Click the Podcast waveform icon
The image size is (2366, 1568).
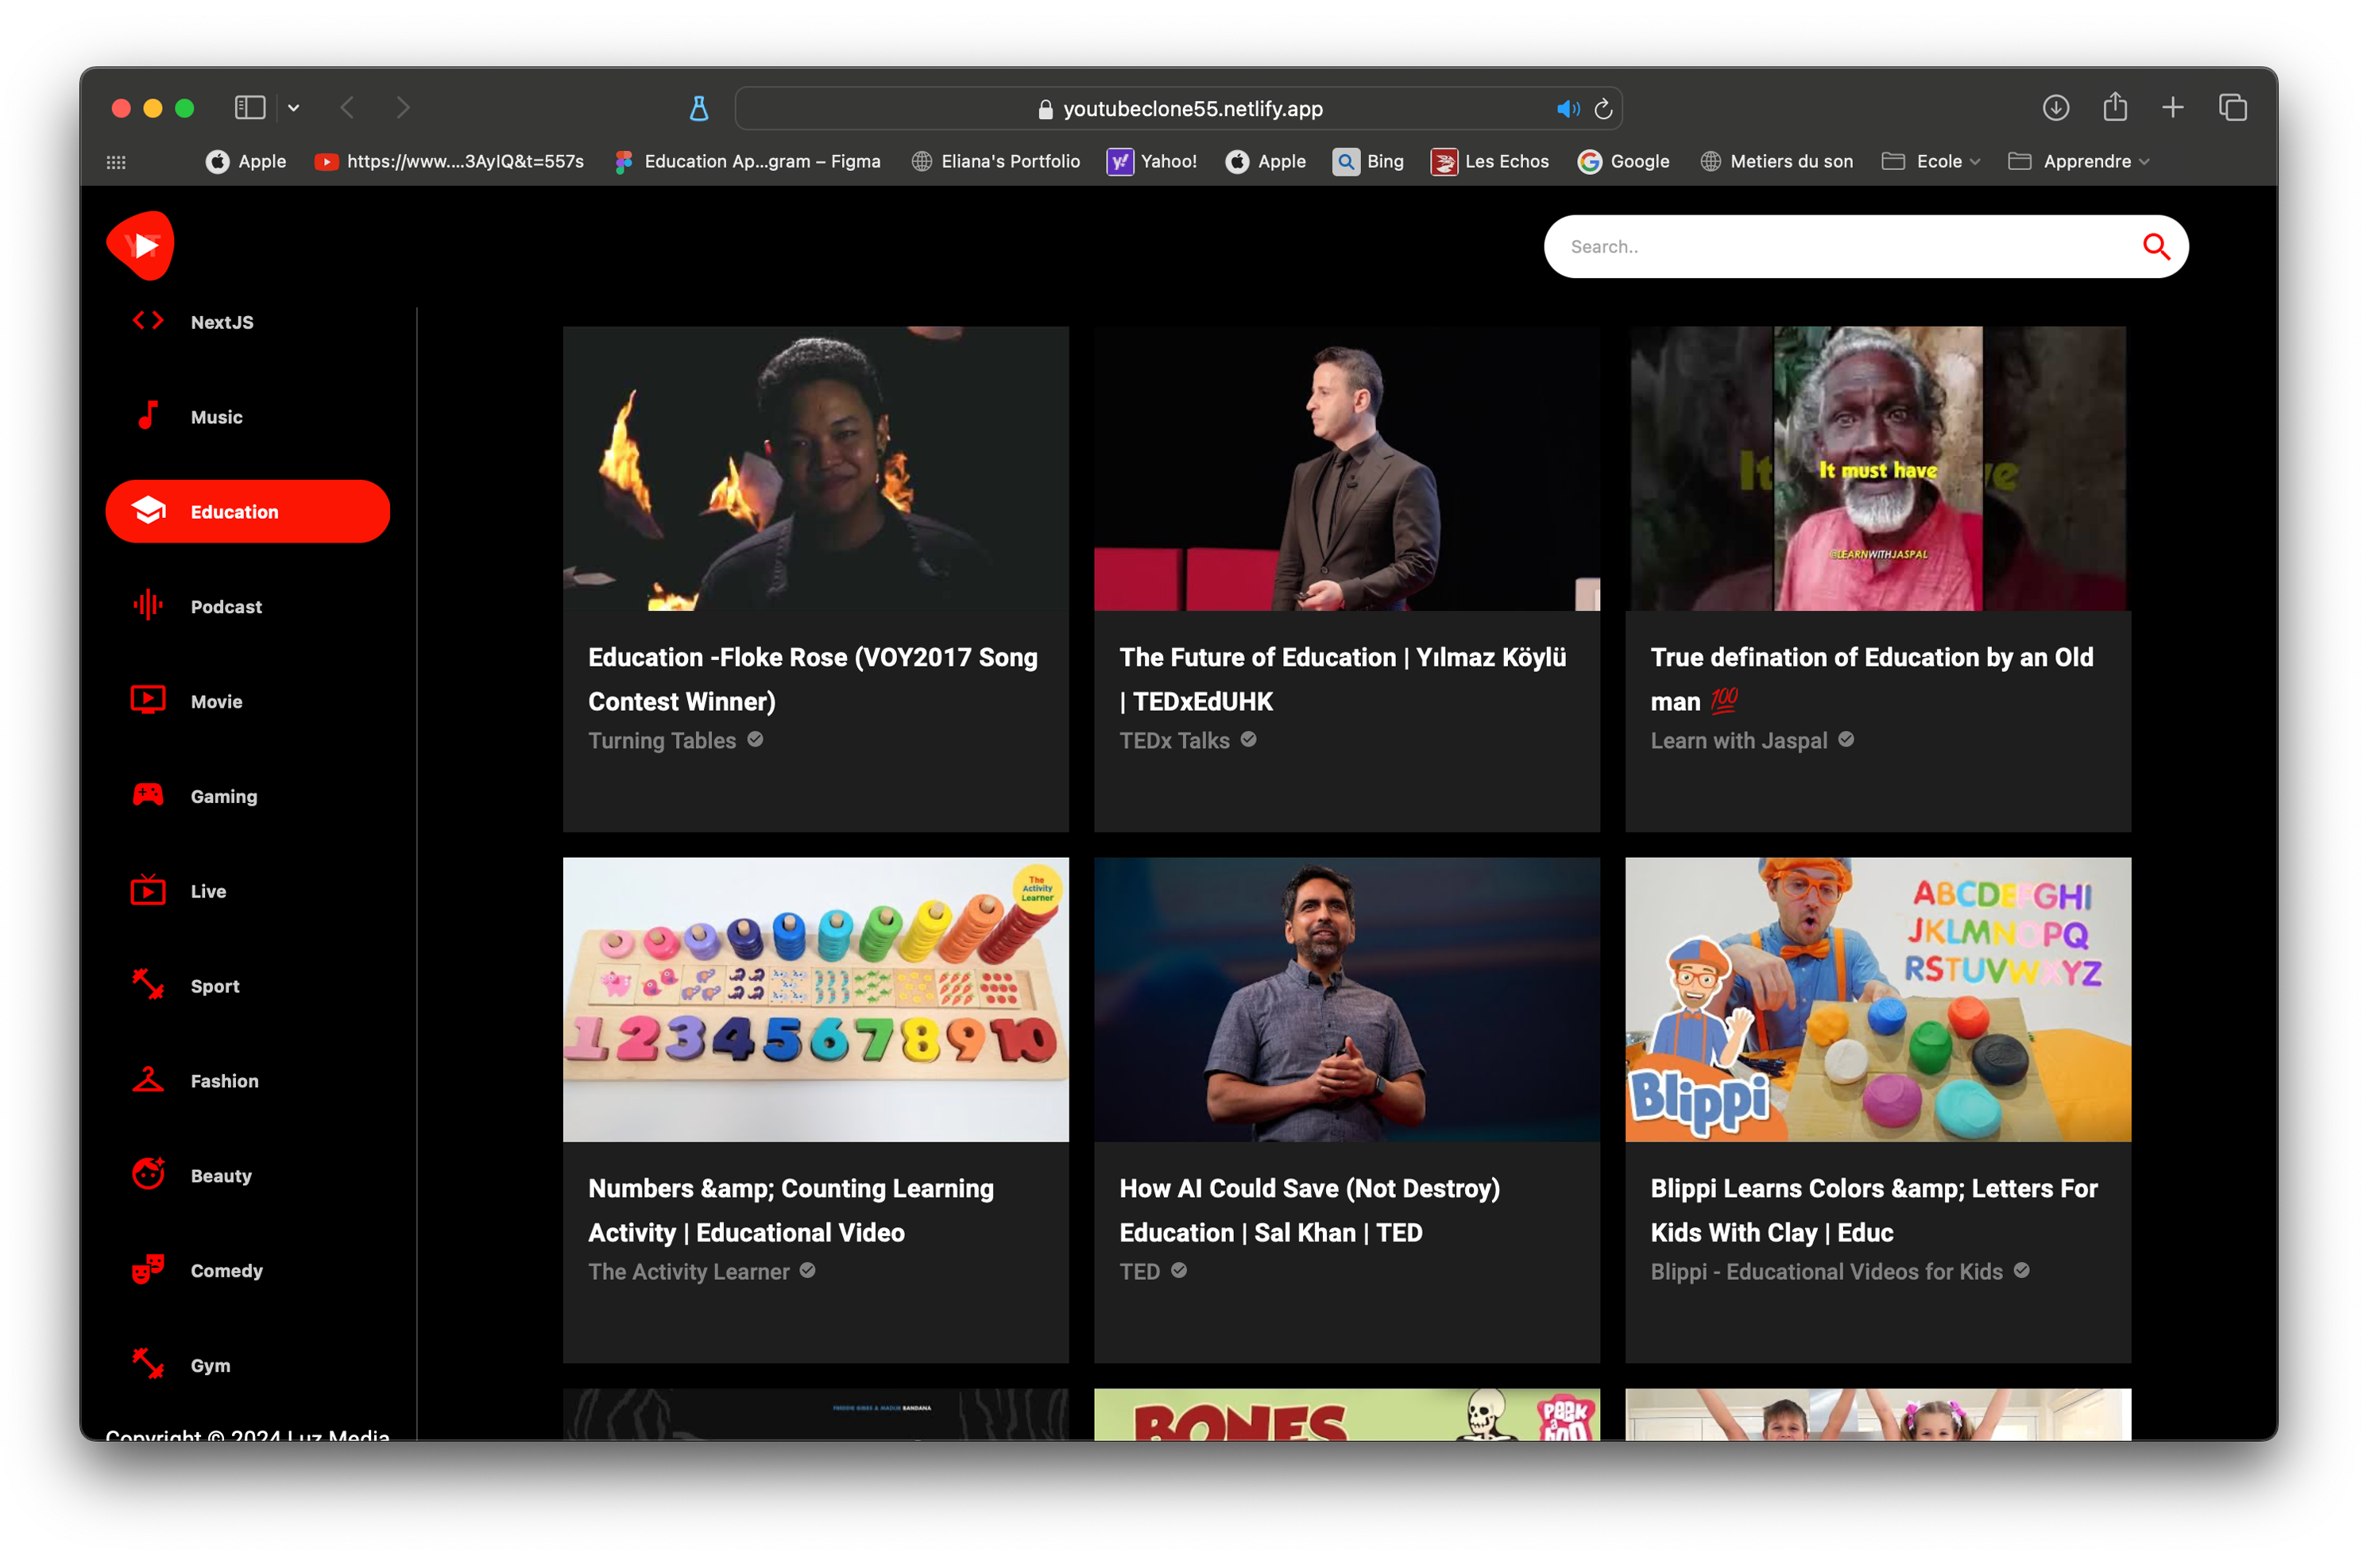tap(148, 605)
